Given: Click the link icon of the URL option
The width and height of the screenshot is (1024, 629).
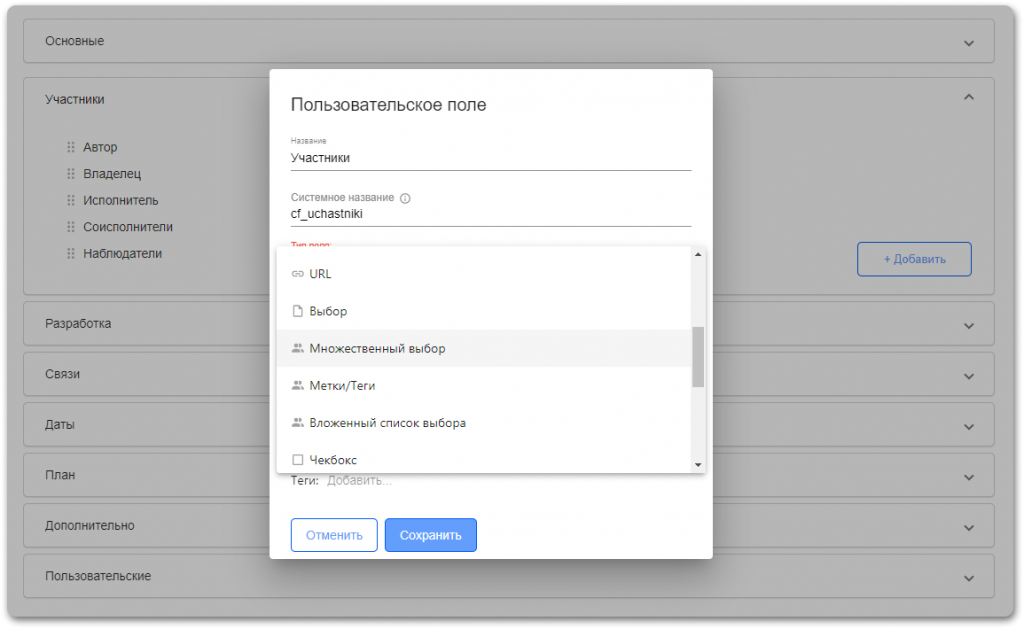Looking at the screenshot, I should click(x=298, y=274).
